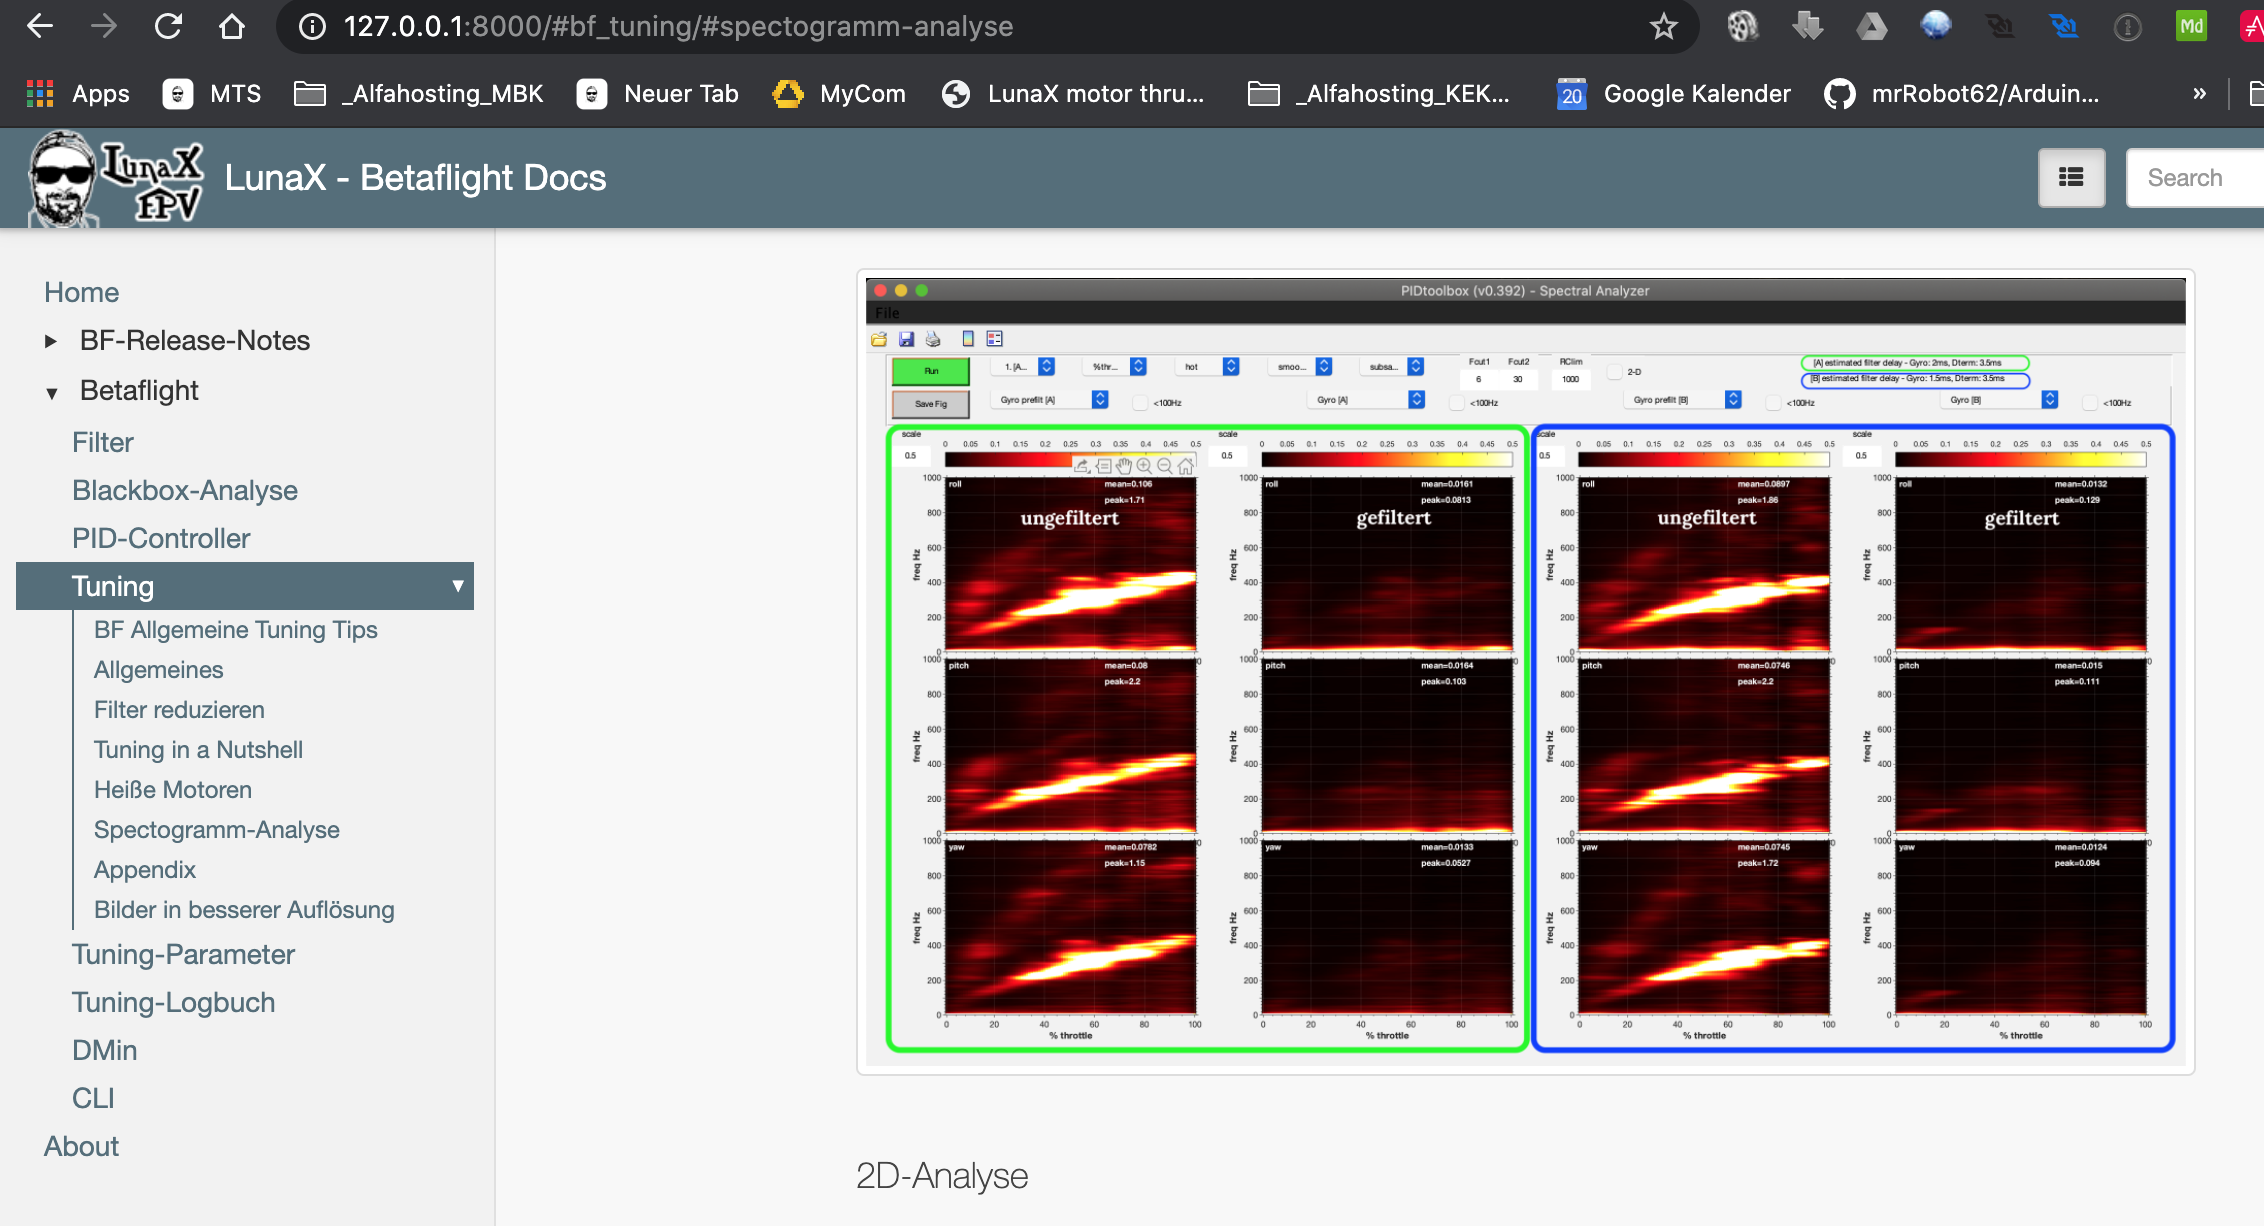Open Spectogramm-Analyse in the sidebar

(x=216, y=830)
